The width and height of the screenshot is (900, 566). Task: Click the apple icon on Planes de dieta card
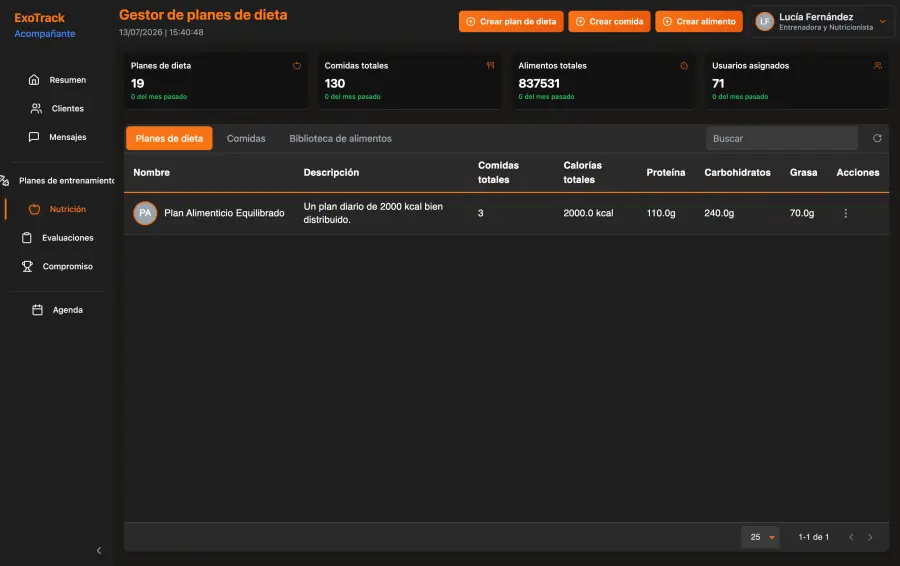(297, 65)
